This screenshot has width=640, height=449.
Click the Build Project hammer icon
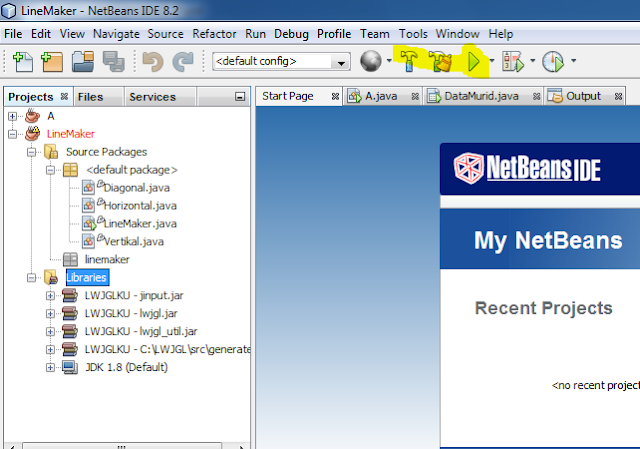pos(409,61)
